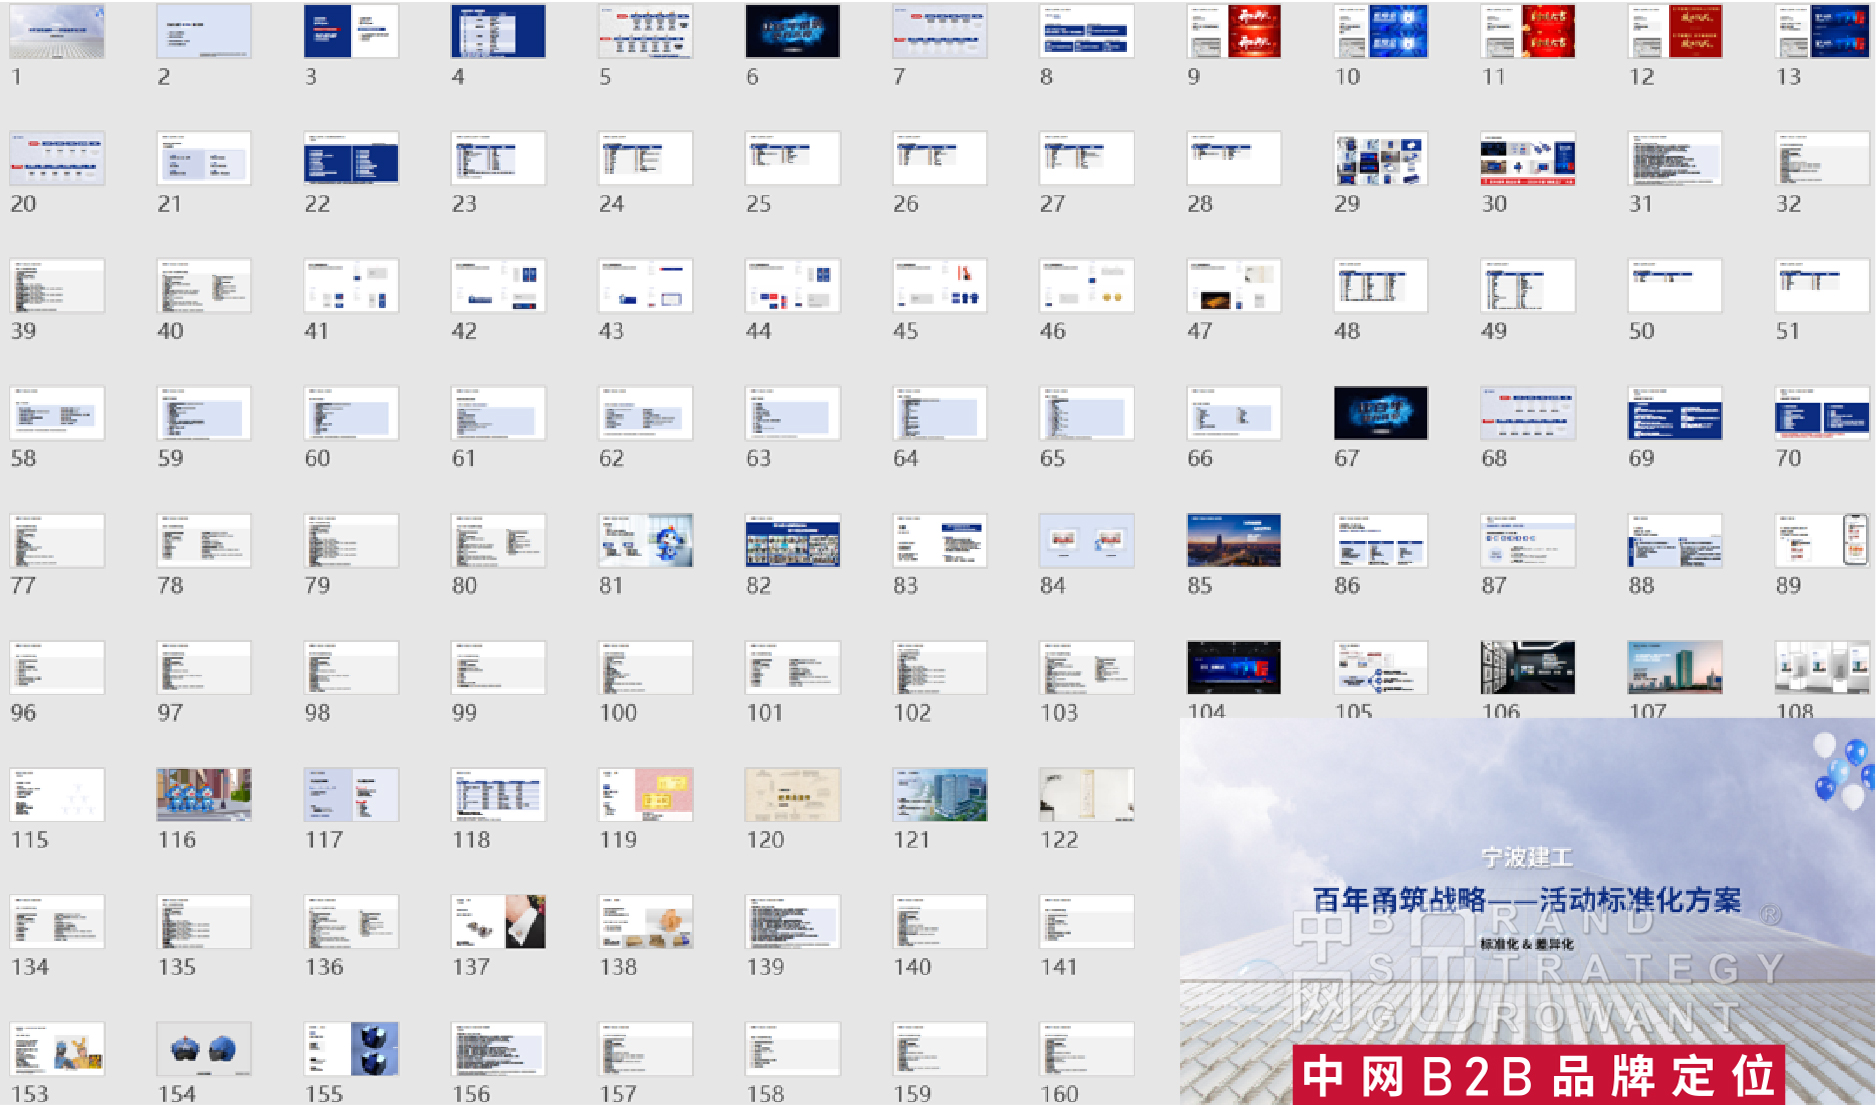Select slide 9 with red banners
The height and width of the screenshot is (1105, 1876).
1233,31
